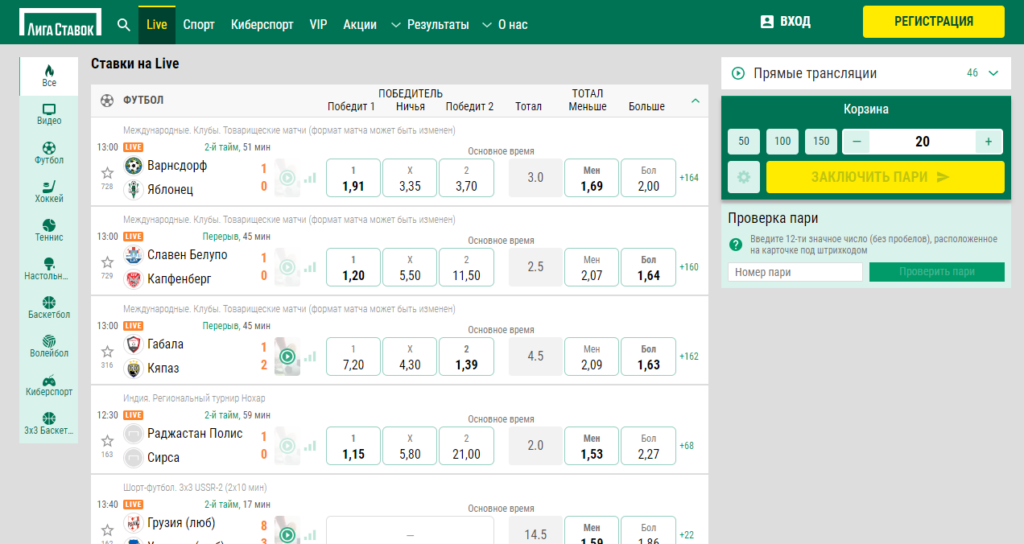Open the Настольн... table tennis category
Viewport: 1024px width, 544px height.
pyautogui.click(x=49, y=268)
